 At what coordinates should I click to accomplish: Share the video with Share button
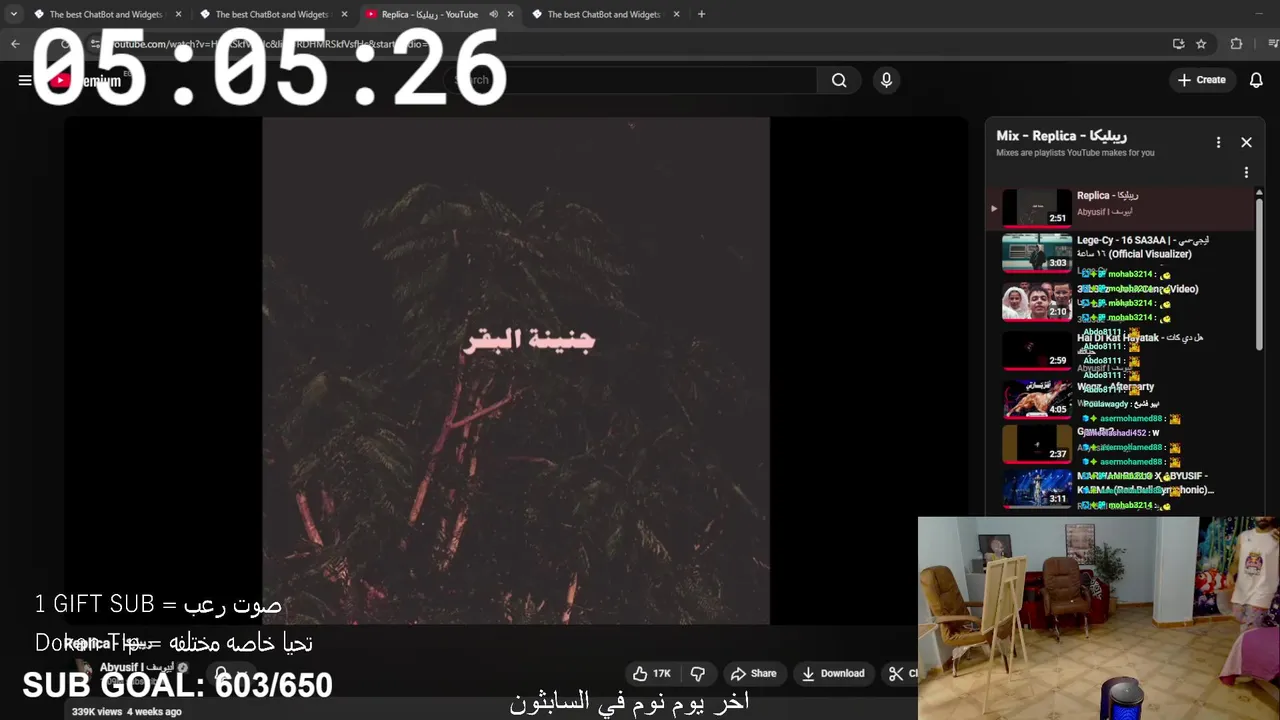(x=754, y=673)
